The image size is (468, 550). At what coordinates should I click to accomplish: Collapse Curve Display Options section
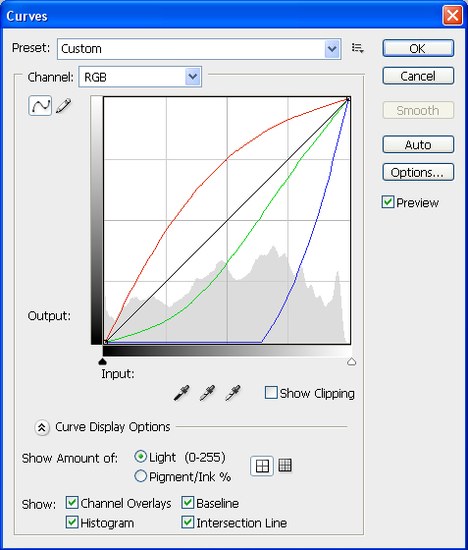click(x=42, y=427)
